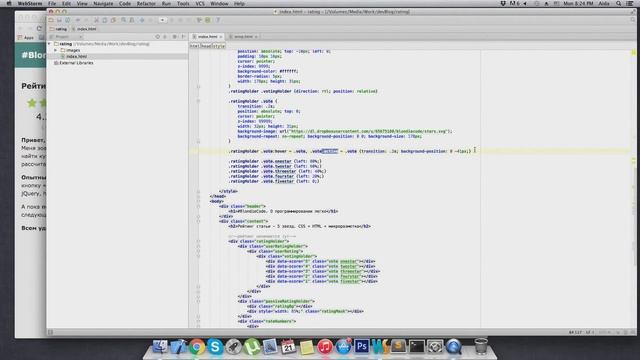The height and width of the screenshot is (360, 640).
Task: Open the Run menu
Action: [x=166, y=3]
